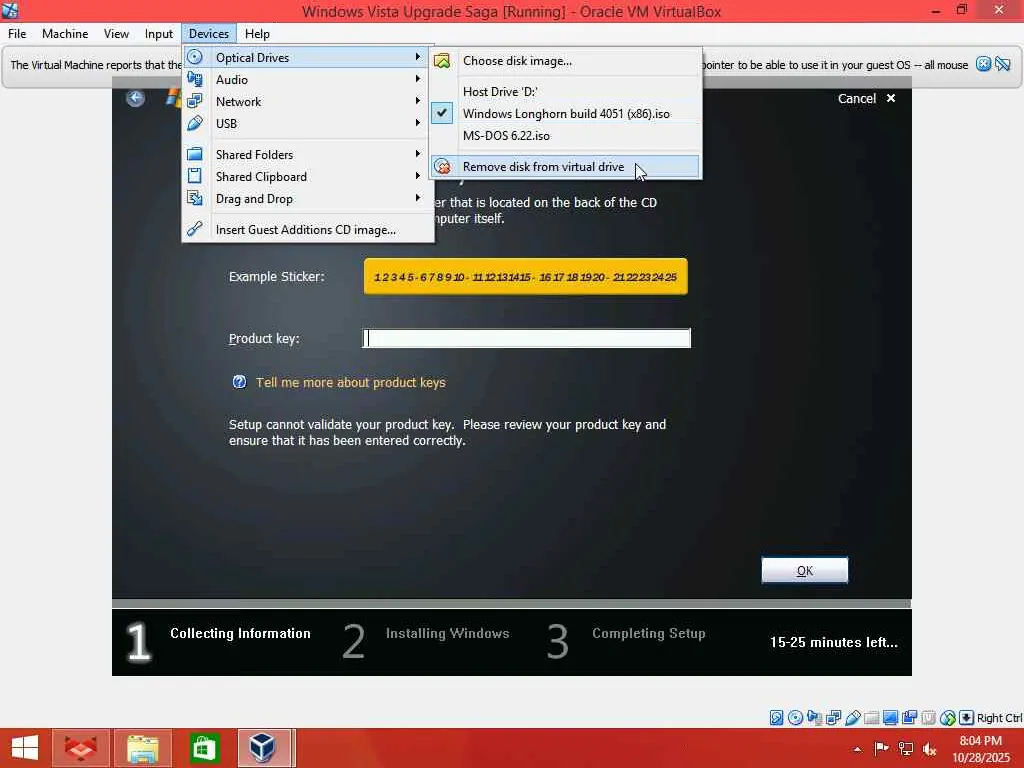Open Tell me more about product keys

pos(351,382)
